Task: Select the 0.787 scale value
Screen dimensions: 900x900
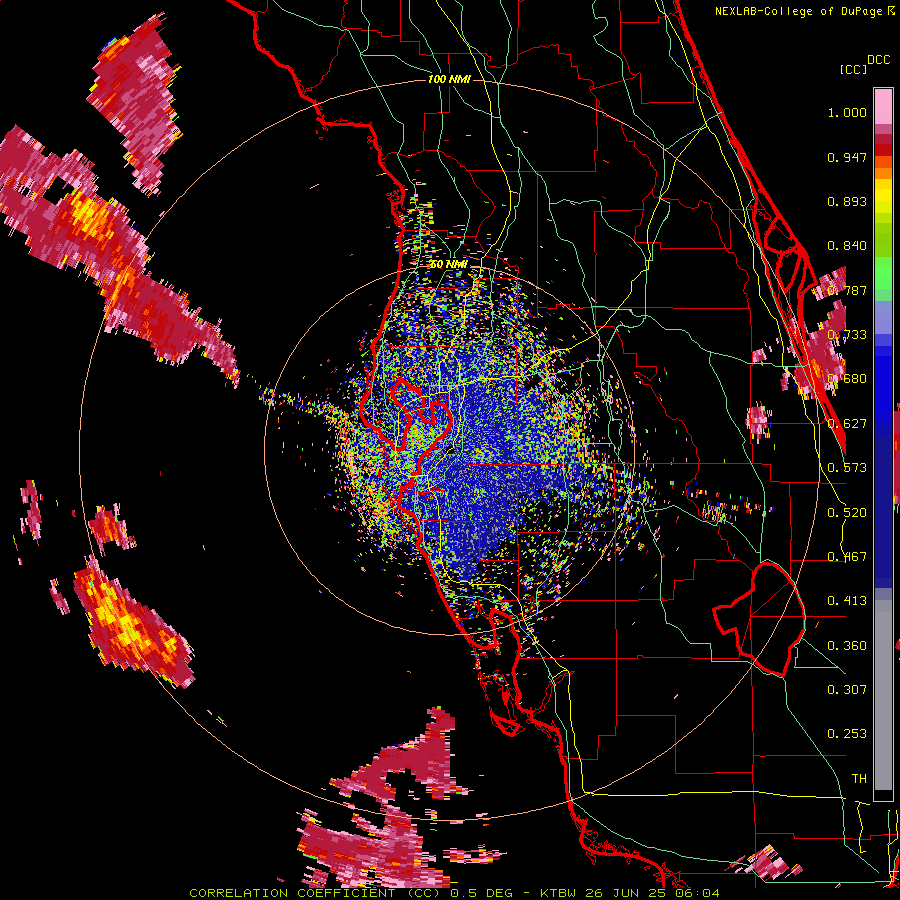Action: [x=847, y=290]
